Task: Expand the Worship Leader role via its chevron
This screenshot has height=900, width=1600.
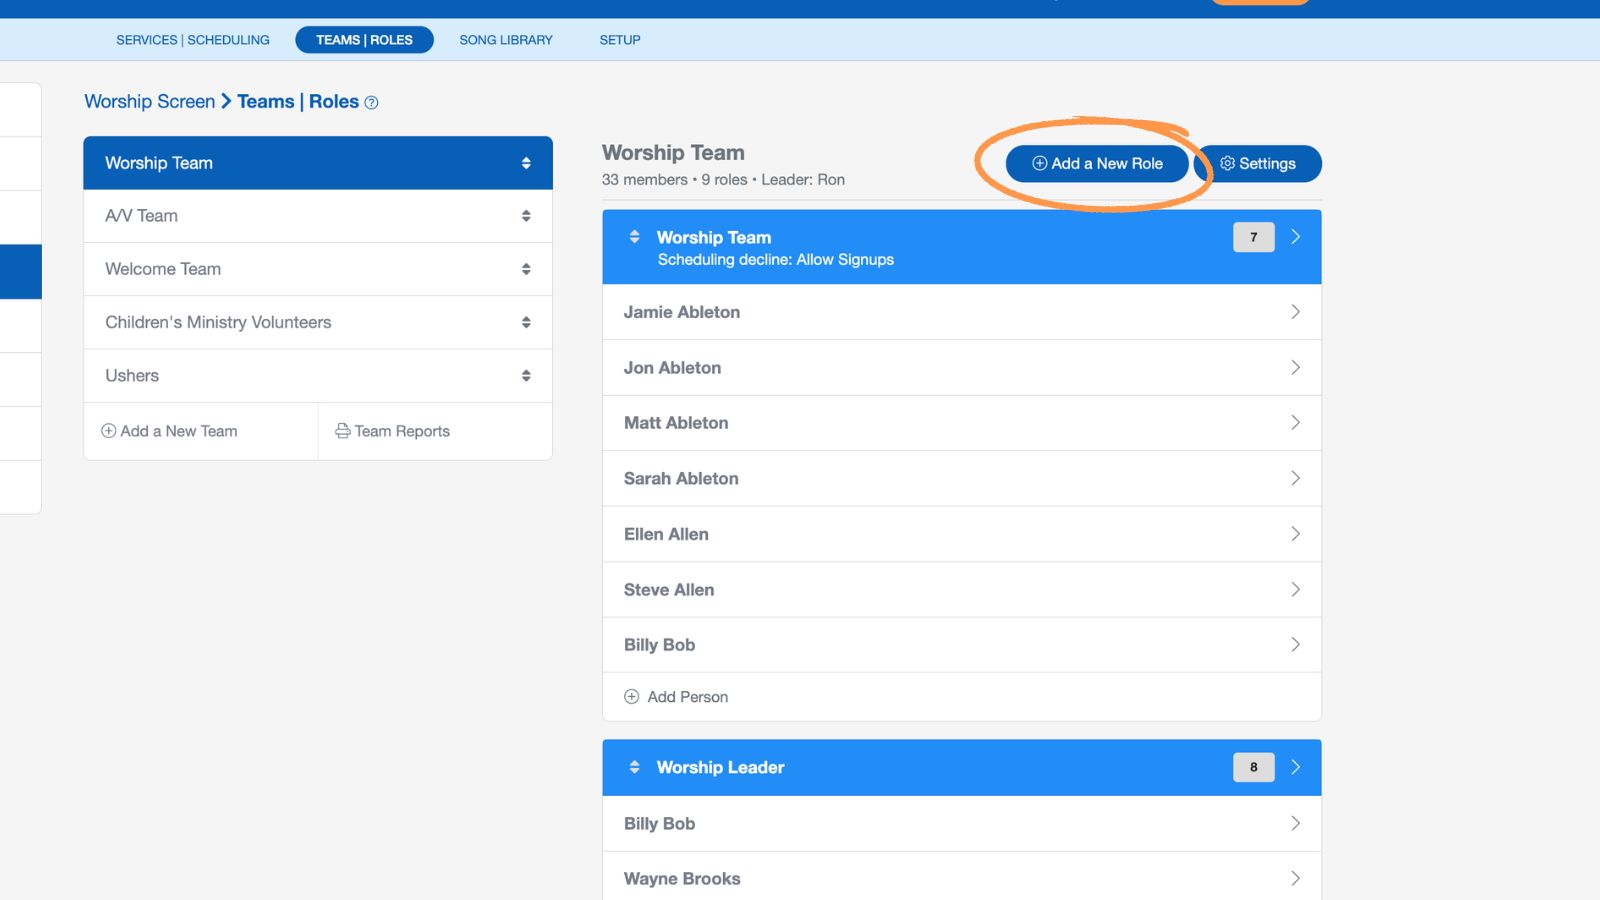Action: [1296, 767]
